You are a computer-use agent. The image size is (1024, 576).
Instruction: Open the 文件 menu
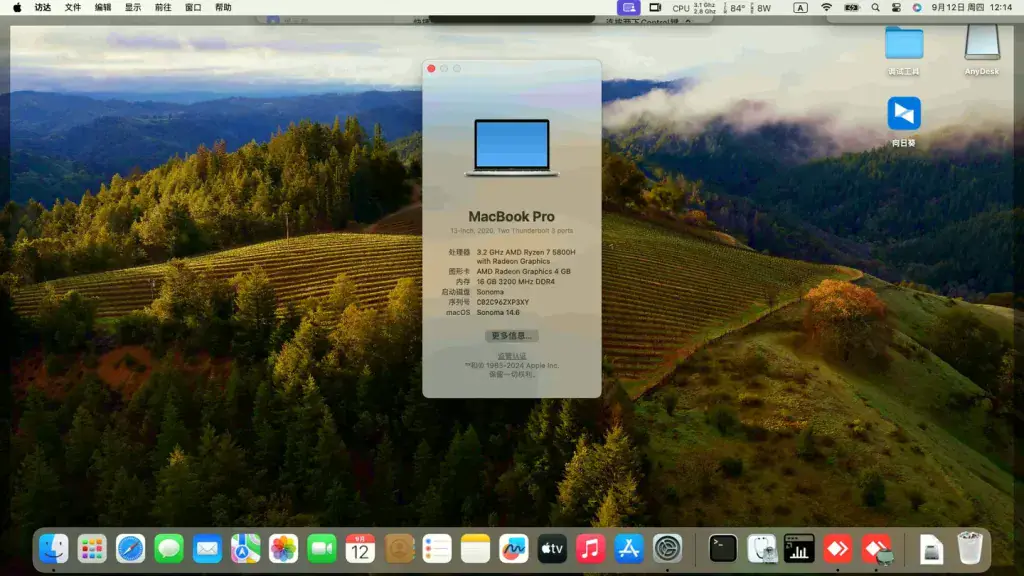point(73,8)
